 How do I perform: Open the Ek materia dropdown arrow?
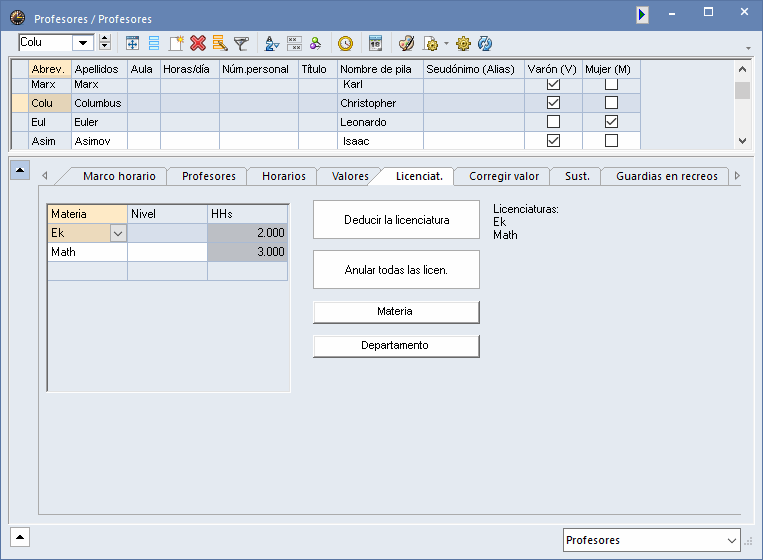tap(118, 234)
